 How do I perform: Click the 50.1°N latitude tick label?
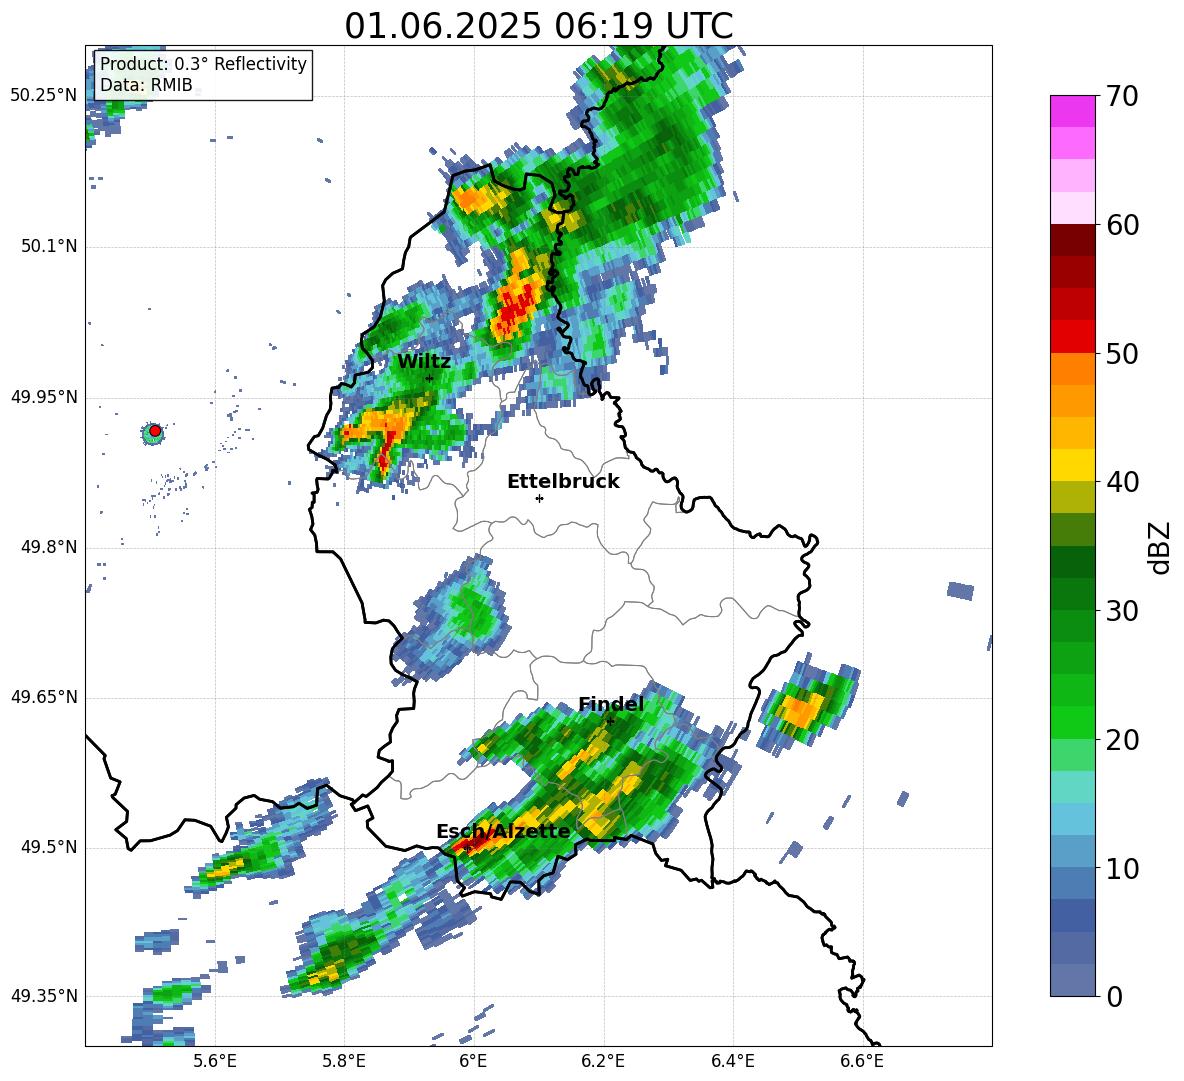tap(49, 247)
